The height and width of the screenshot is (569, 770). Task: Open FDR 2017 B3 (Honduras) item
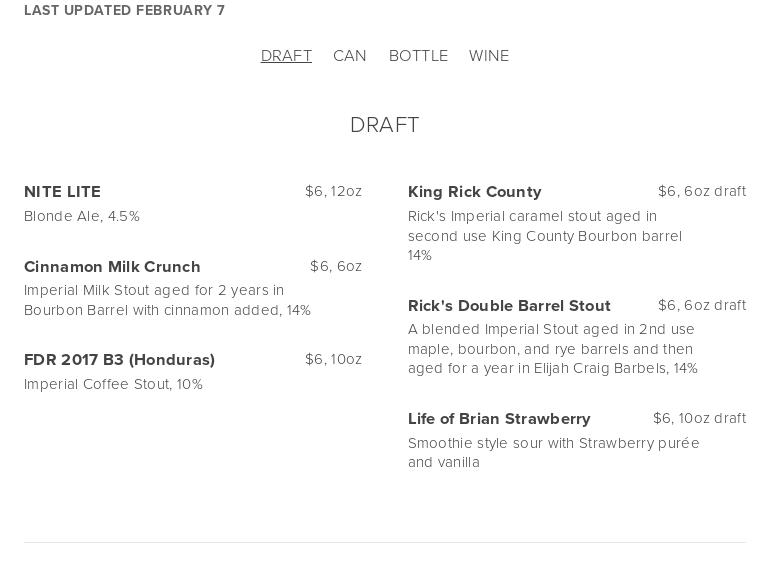[119, 360]
